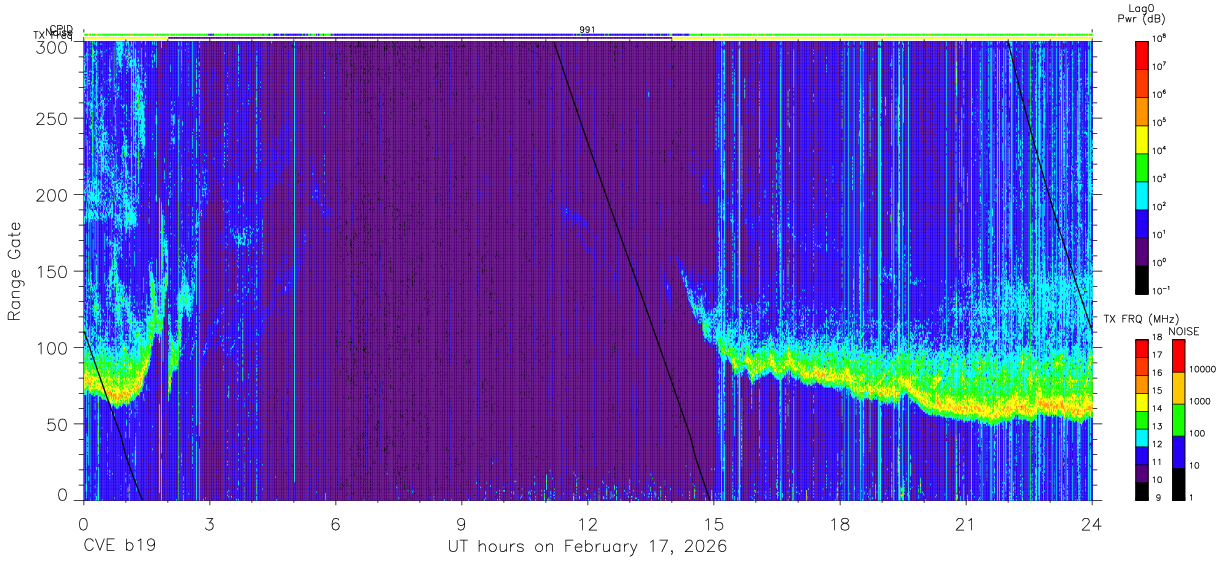1228x567 pixels.
Task: Click x-axis hour tick label "24"
Action: coord(1091,524)
